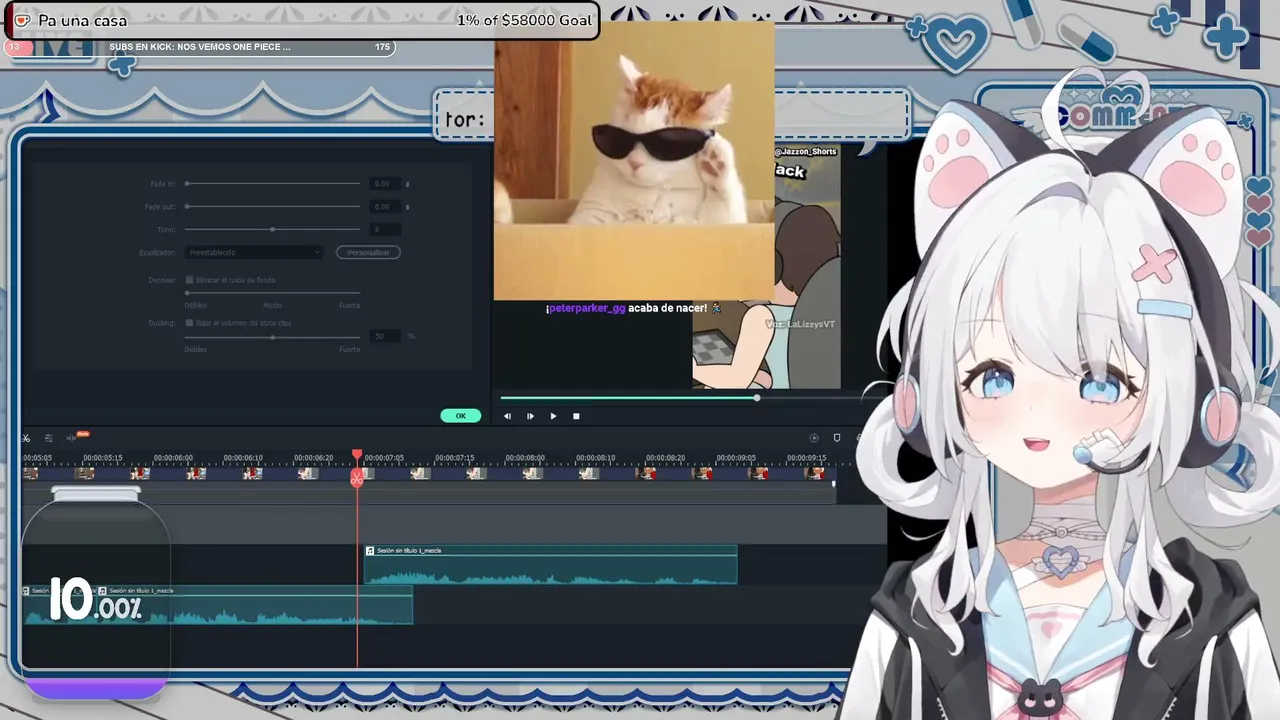
Task: Open the audio adjust settings icon in timeline toolbar
Action: pyautogui.click(x=48, y=438)
